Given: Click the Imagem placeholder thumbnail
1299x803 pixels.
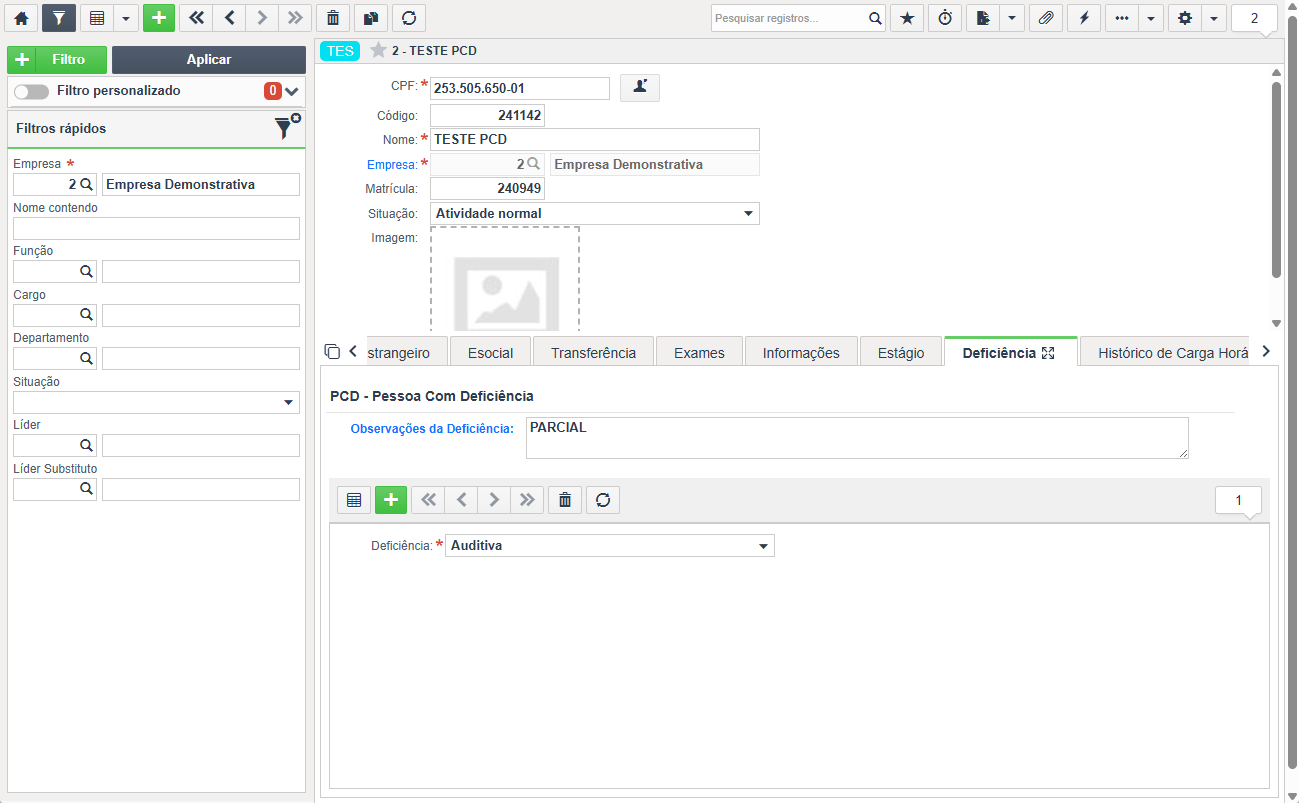Looking at the screenshot, I should pyautogui.click(x=505, y=280).
